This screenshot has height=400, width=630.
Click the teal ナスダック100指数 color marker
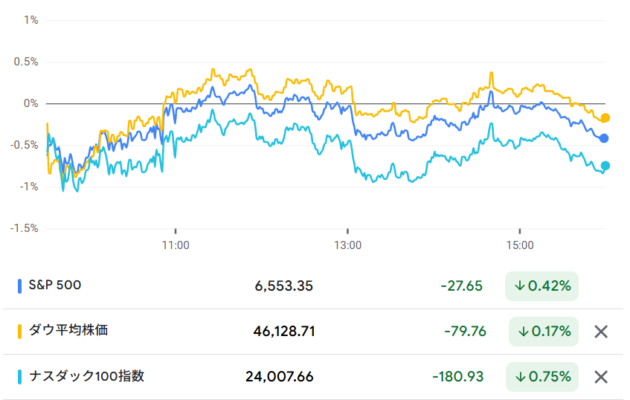click(21, 377)
